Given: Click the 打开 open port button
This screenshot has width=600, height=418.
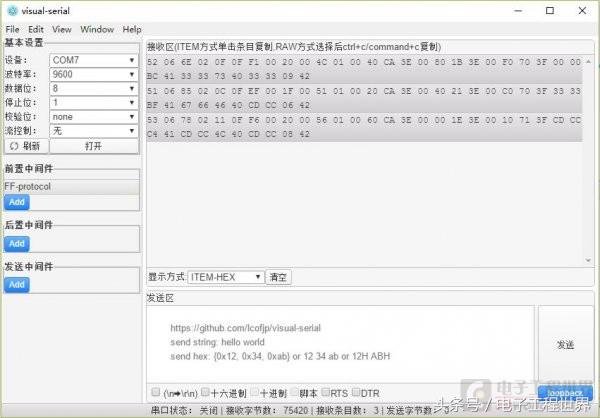Looking at the screenshot, I should pyautogui.click(x=94, y=146).
